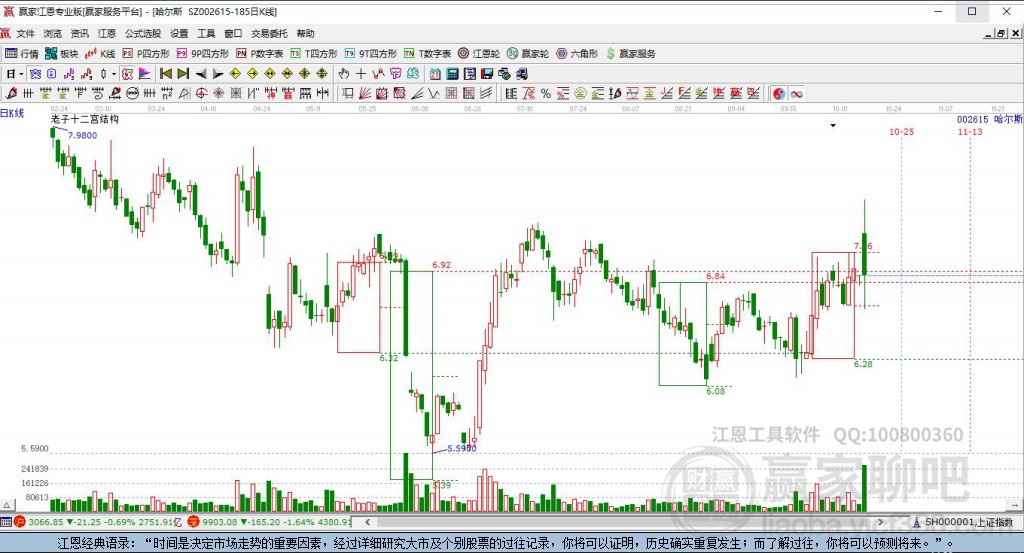
Task: Move chart right with black right arrow
Action: tap(218, 74)
